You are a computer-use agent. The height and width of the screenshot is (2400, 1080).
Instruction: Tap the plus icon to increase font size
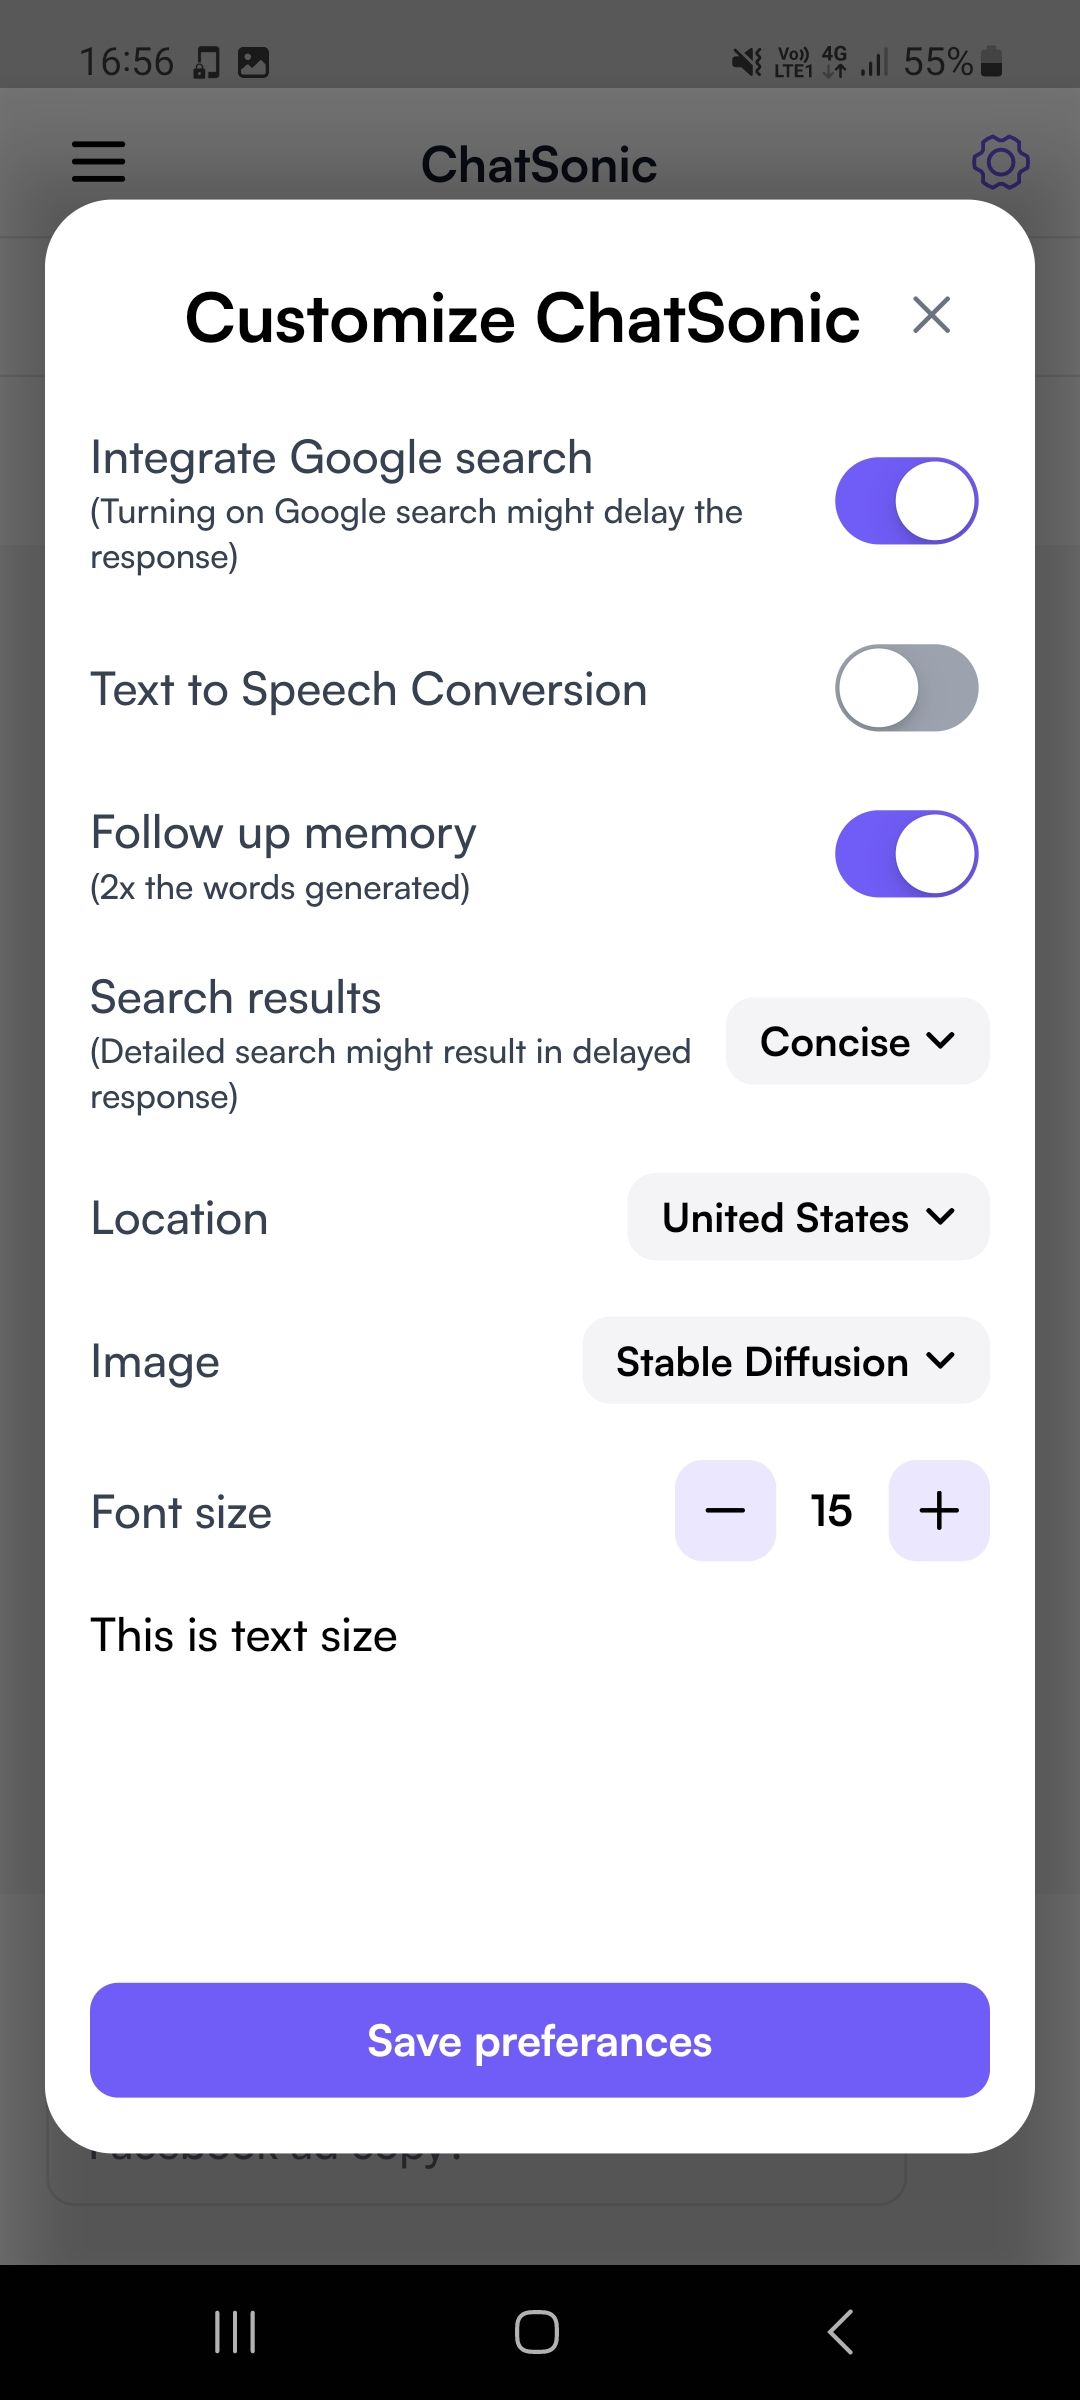click(x=937, y=1511)
